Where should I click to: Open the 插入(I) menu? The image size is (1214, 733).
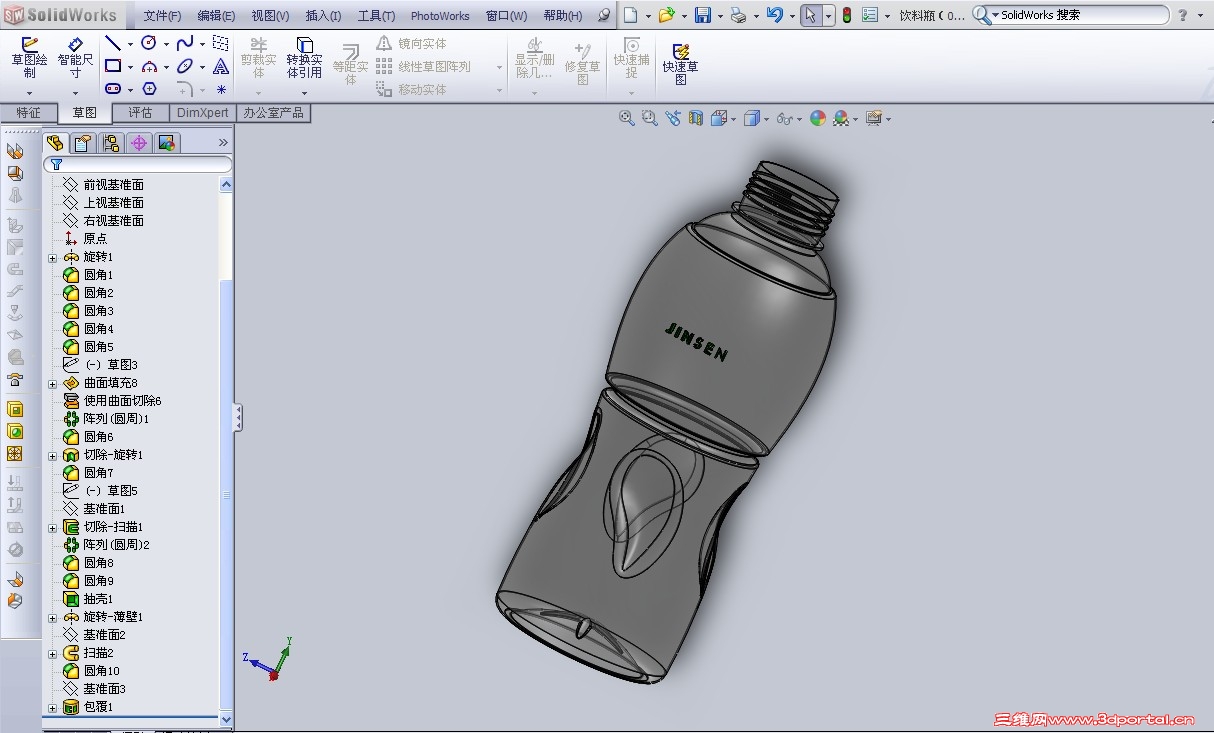coord(323,16)
